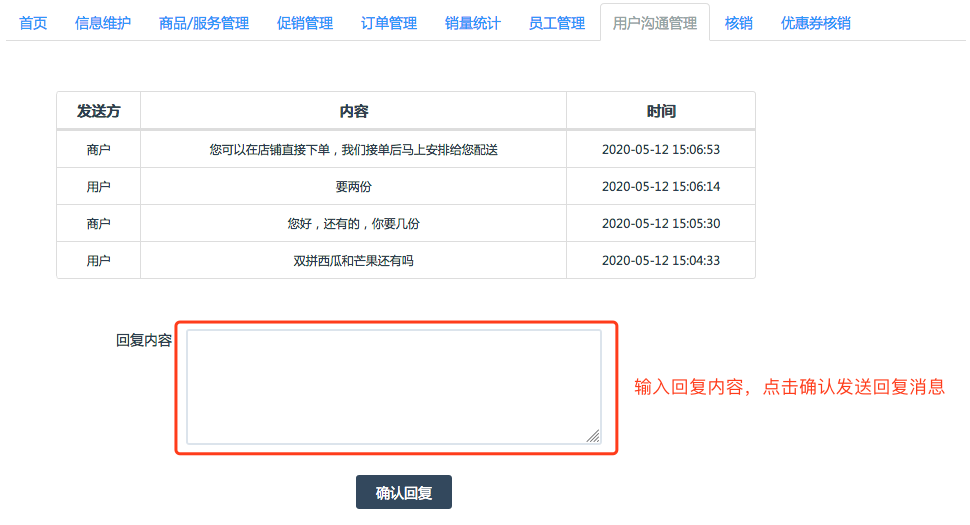Click 商户 in the 15:06:53 row

pos(98,150)
